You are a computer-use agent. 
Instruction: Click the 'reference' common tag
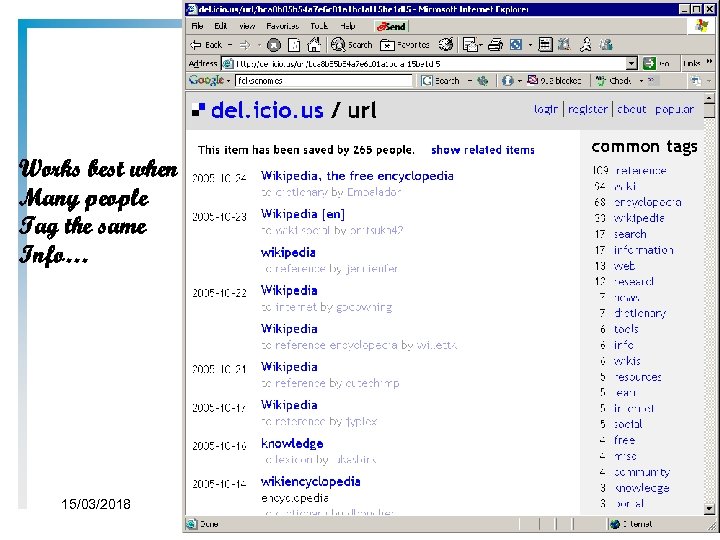[641, 170]
